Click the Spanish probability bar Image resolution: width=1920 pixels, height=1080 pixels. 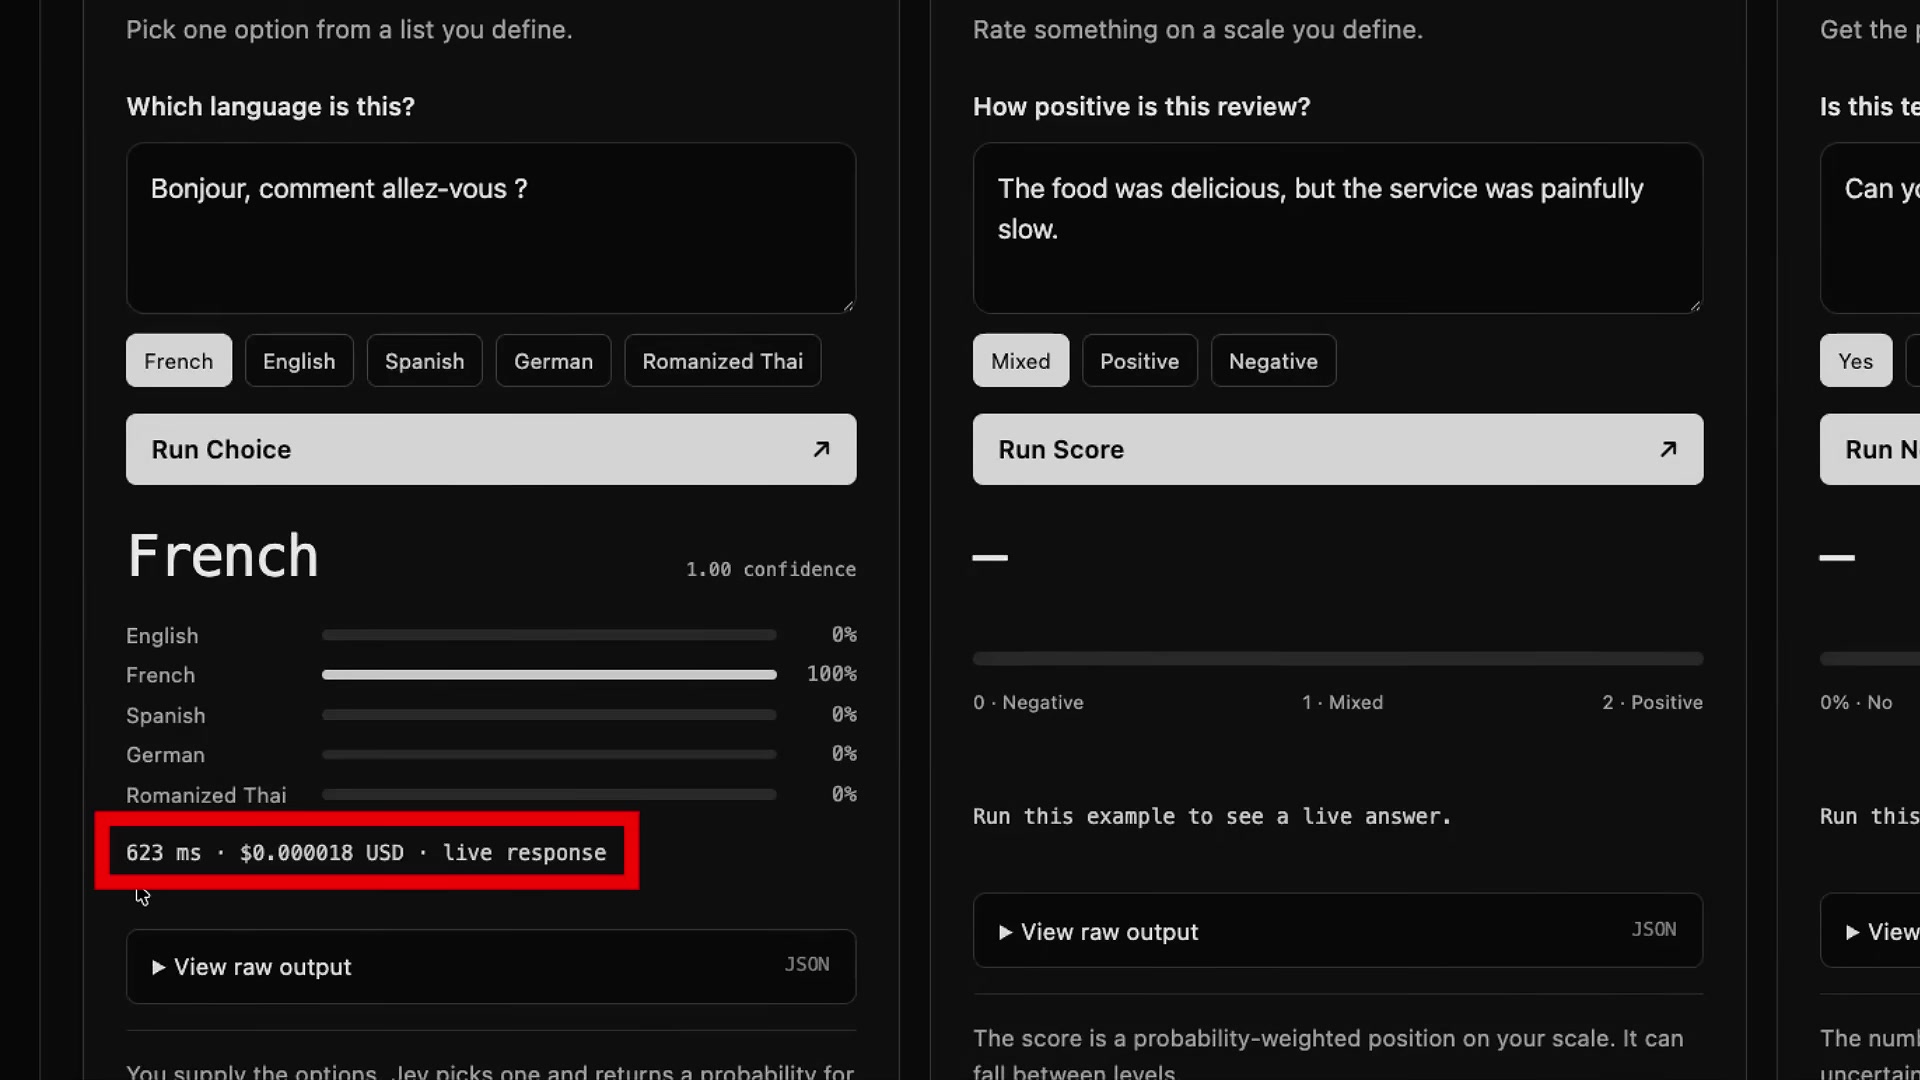[x=549, y=715]
